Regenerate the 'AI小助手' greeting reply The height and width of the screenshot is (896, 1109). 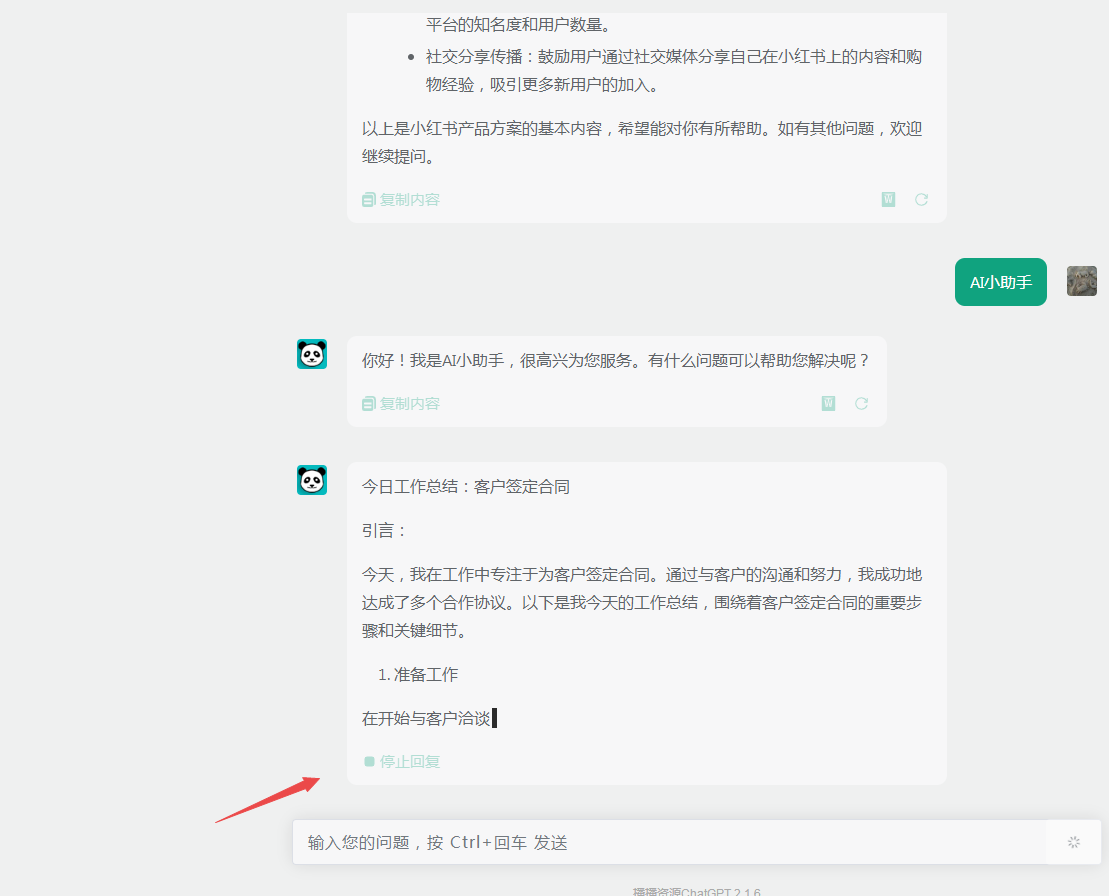861,403
